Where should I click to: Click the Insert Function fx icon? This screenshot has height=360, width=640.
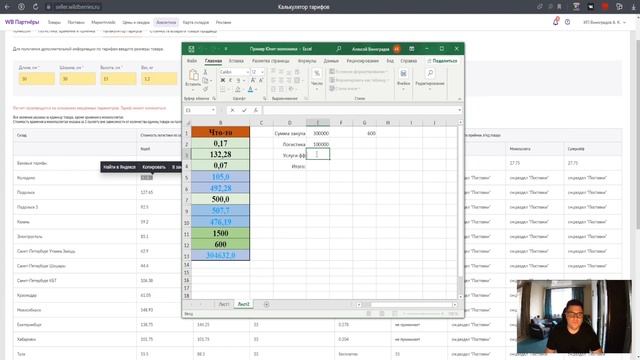pos(256,110)
